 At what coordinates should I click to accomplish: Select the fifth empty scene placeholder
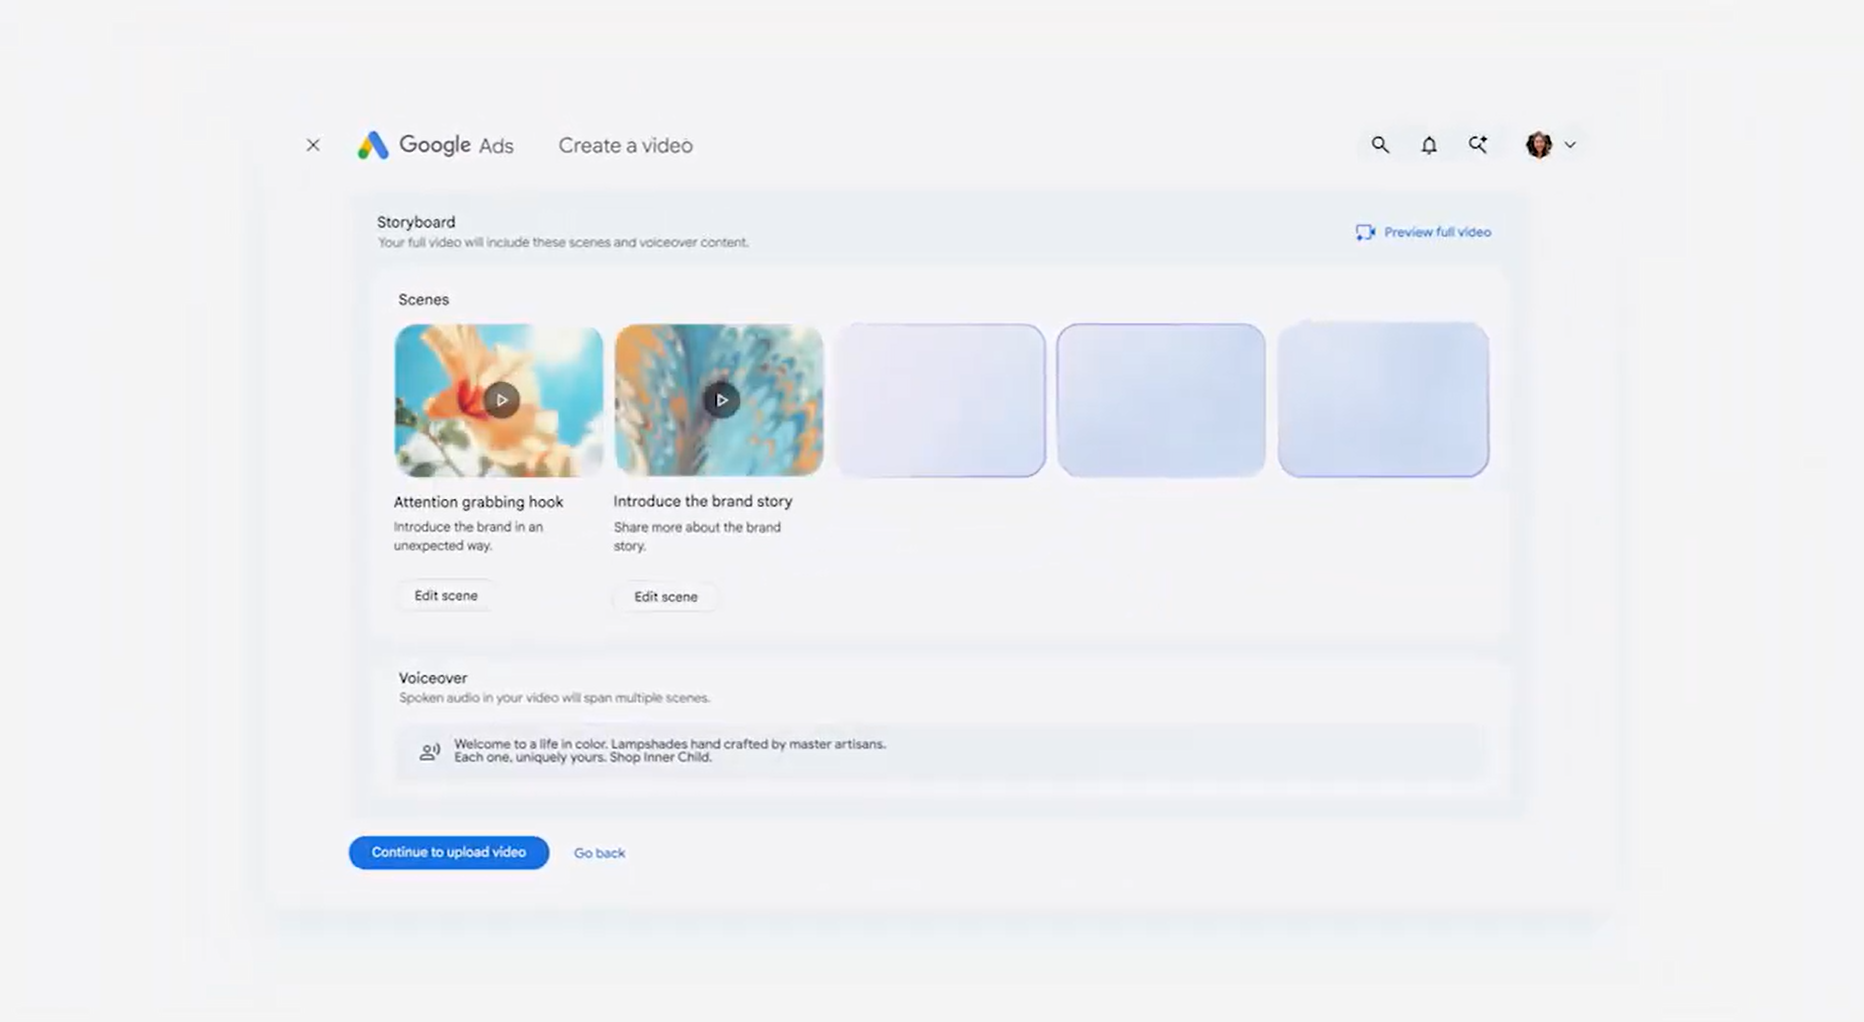pos(1383,400)
